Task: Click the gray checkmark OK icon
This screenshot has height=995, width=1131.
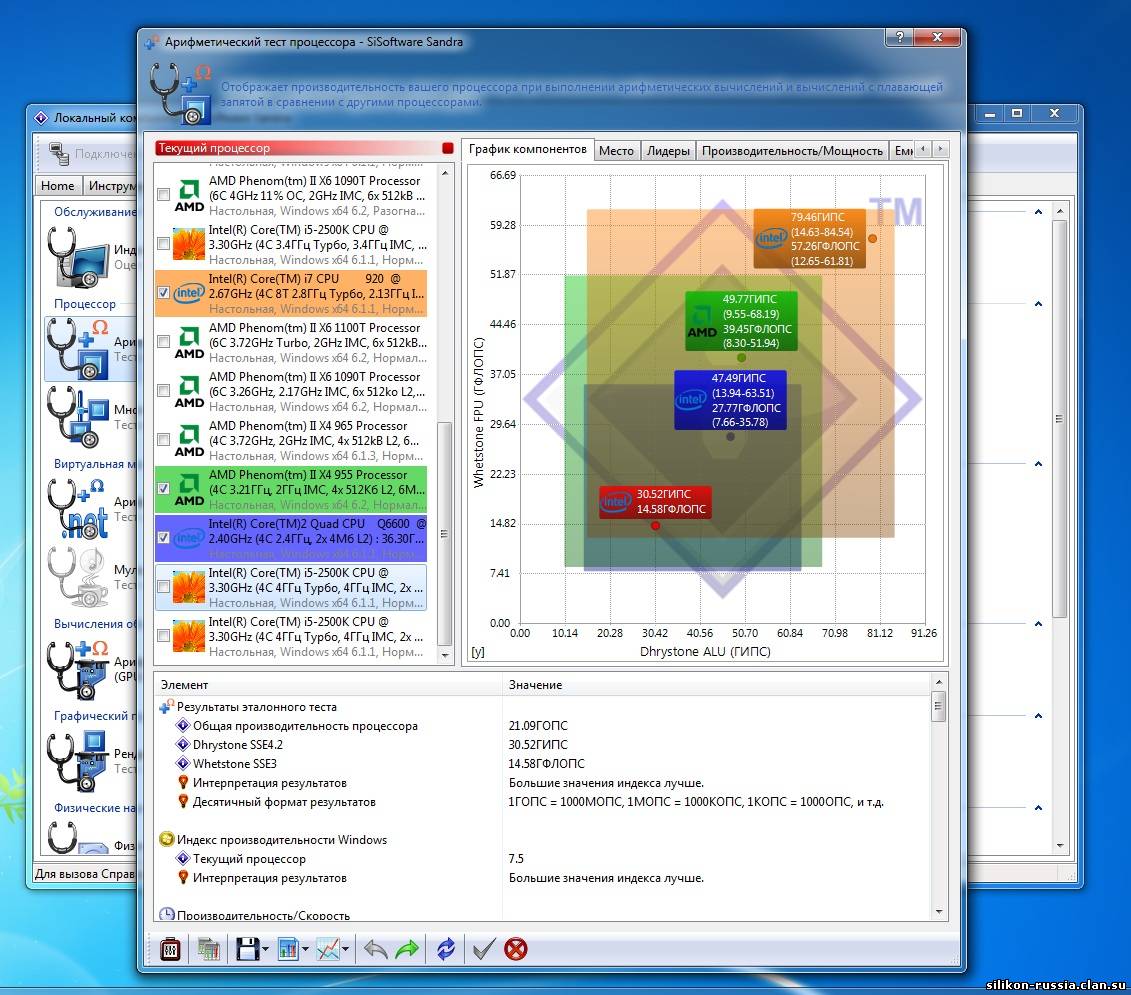Action: pos(483,949)
